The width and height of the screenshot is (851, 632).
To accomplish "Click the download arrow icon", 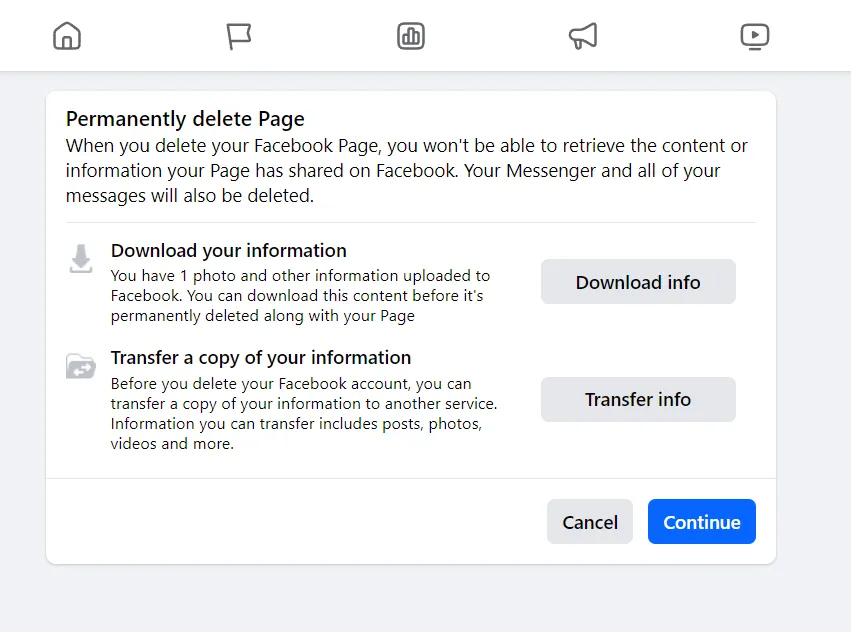I will (81, 258).
